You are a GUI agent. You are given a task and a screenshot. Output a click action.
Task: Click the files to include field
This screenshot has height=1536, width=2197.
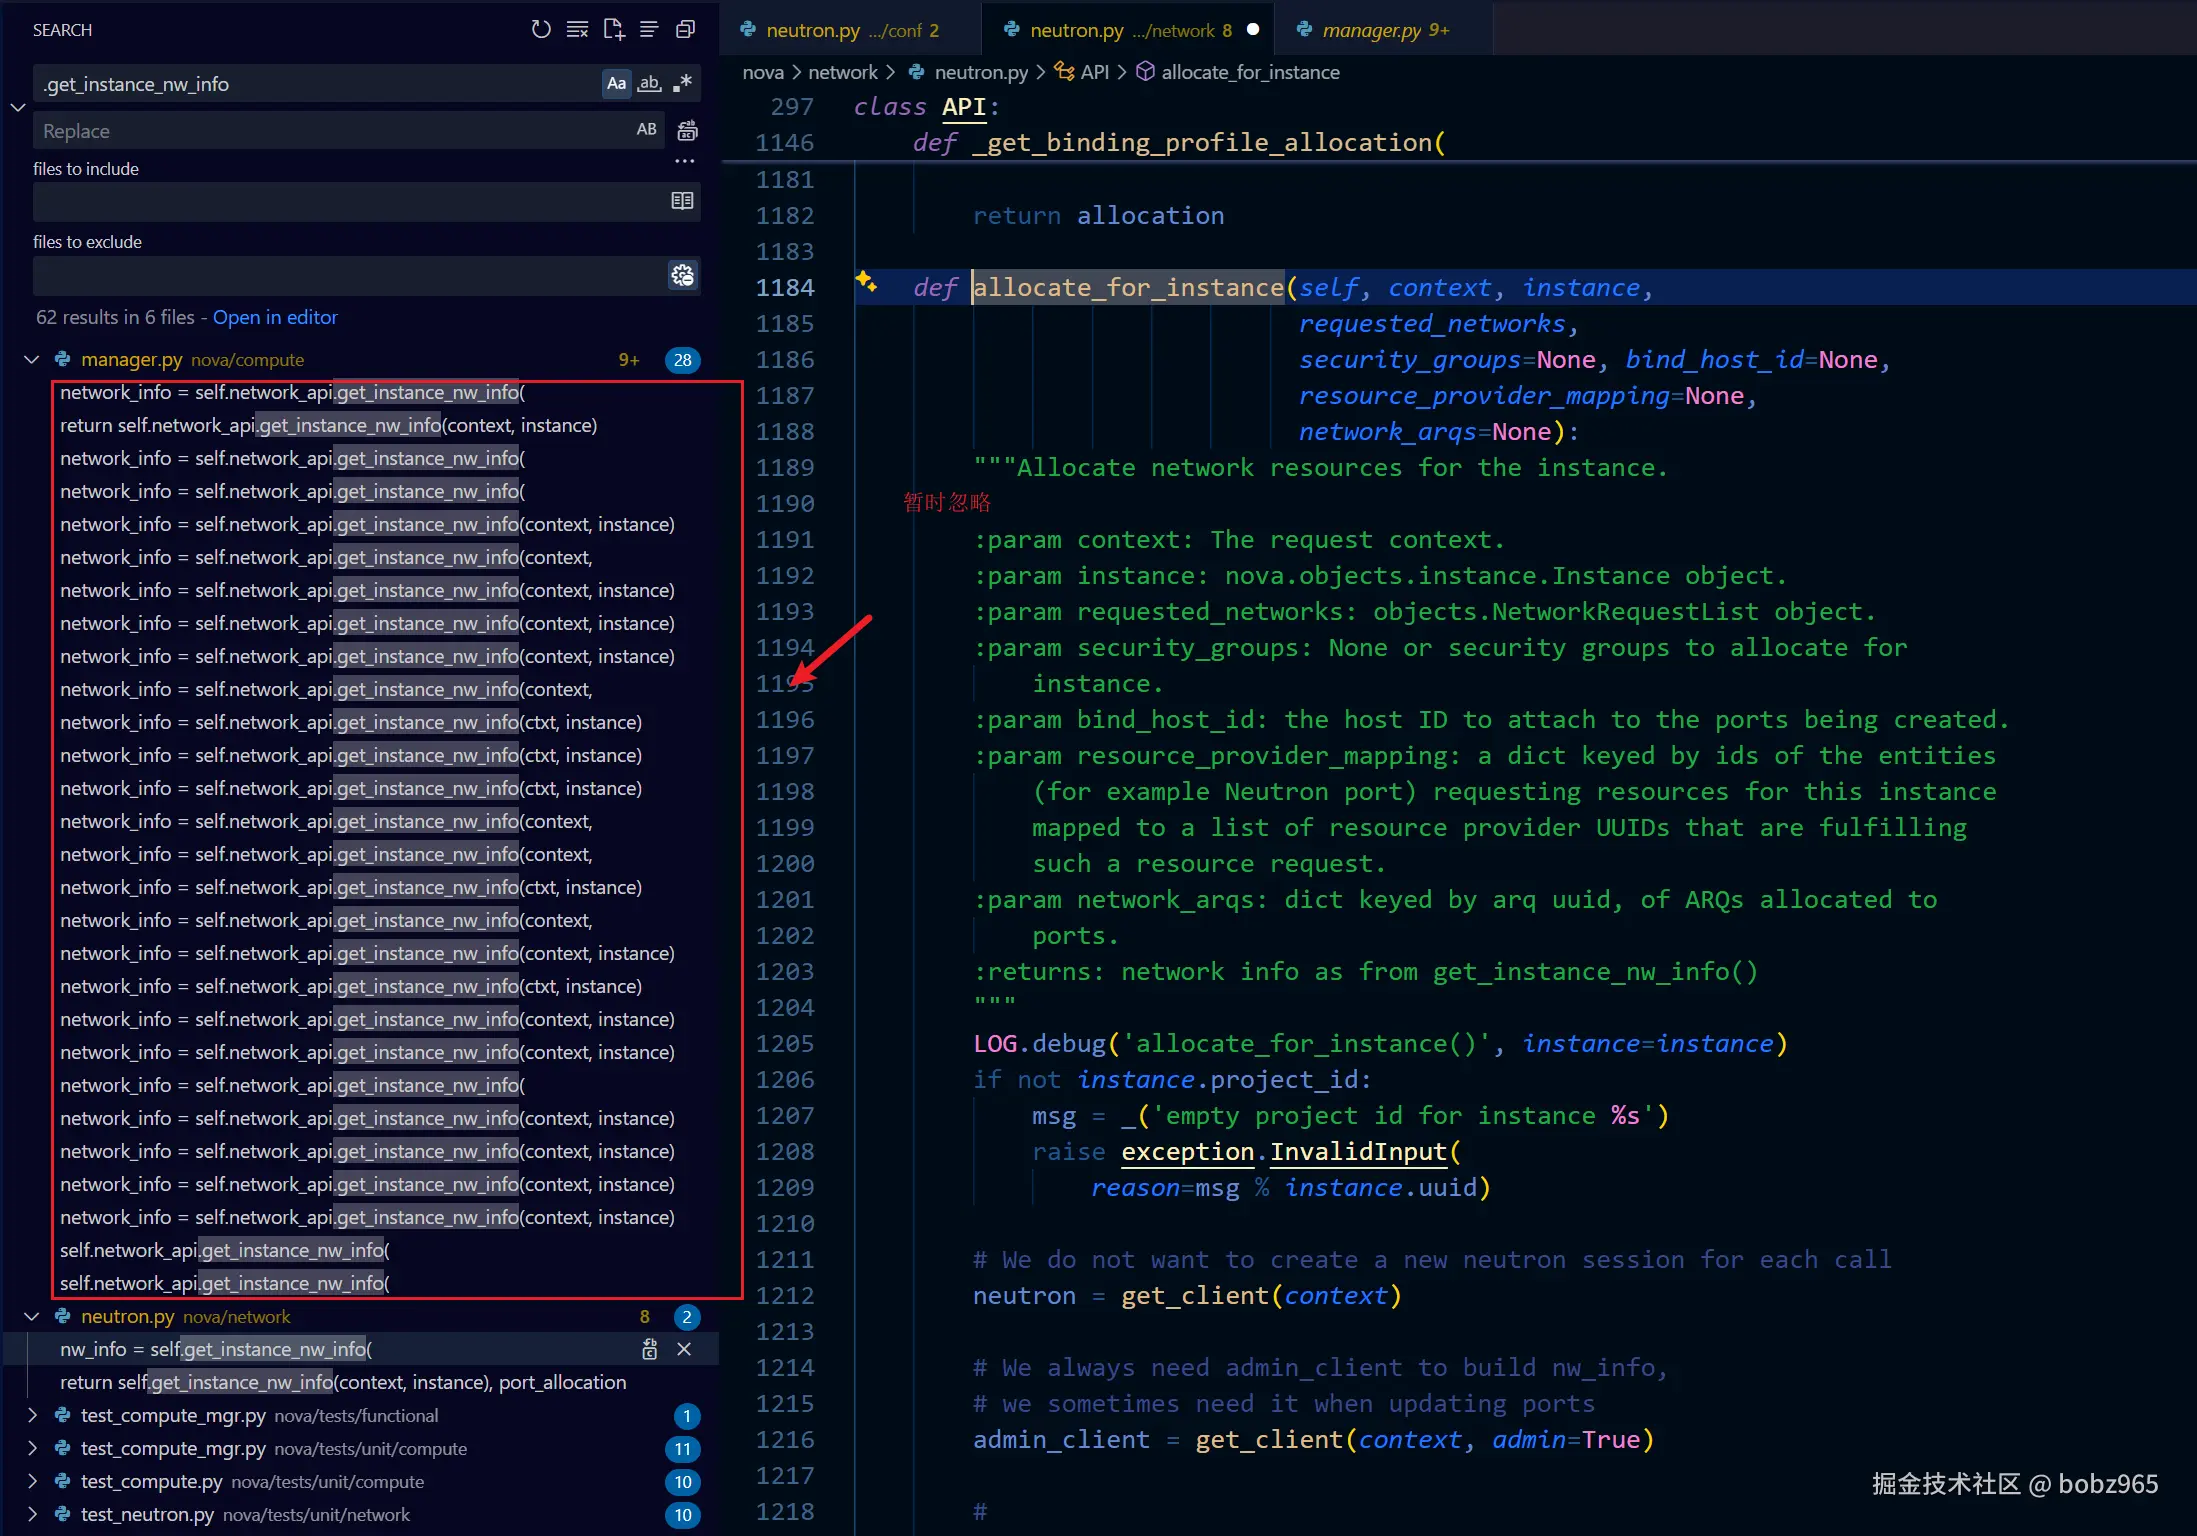click(x=350, y=201)
